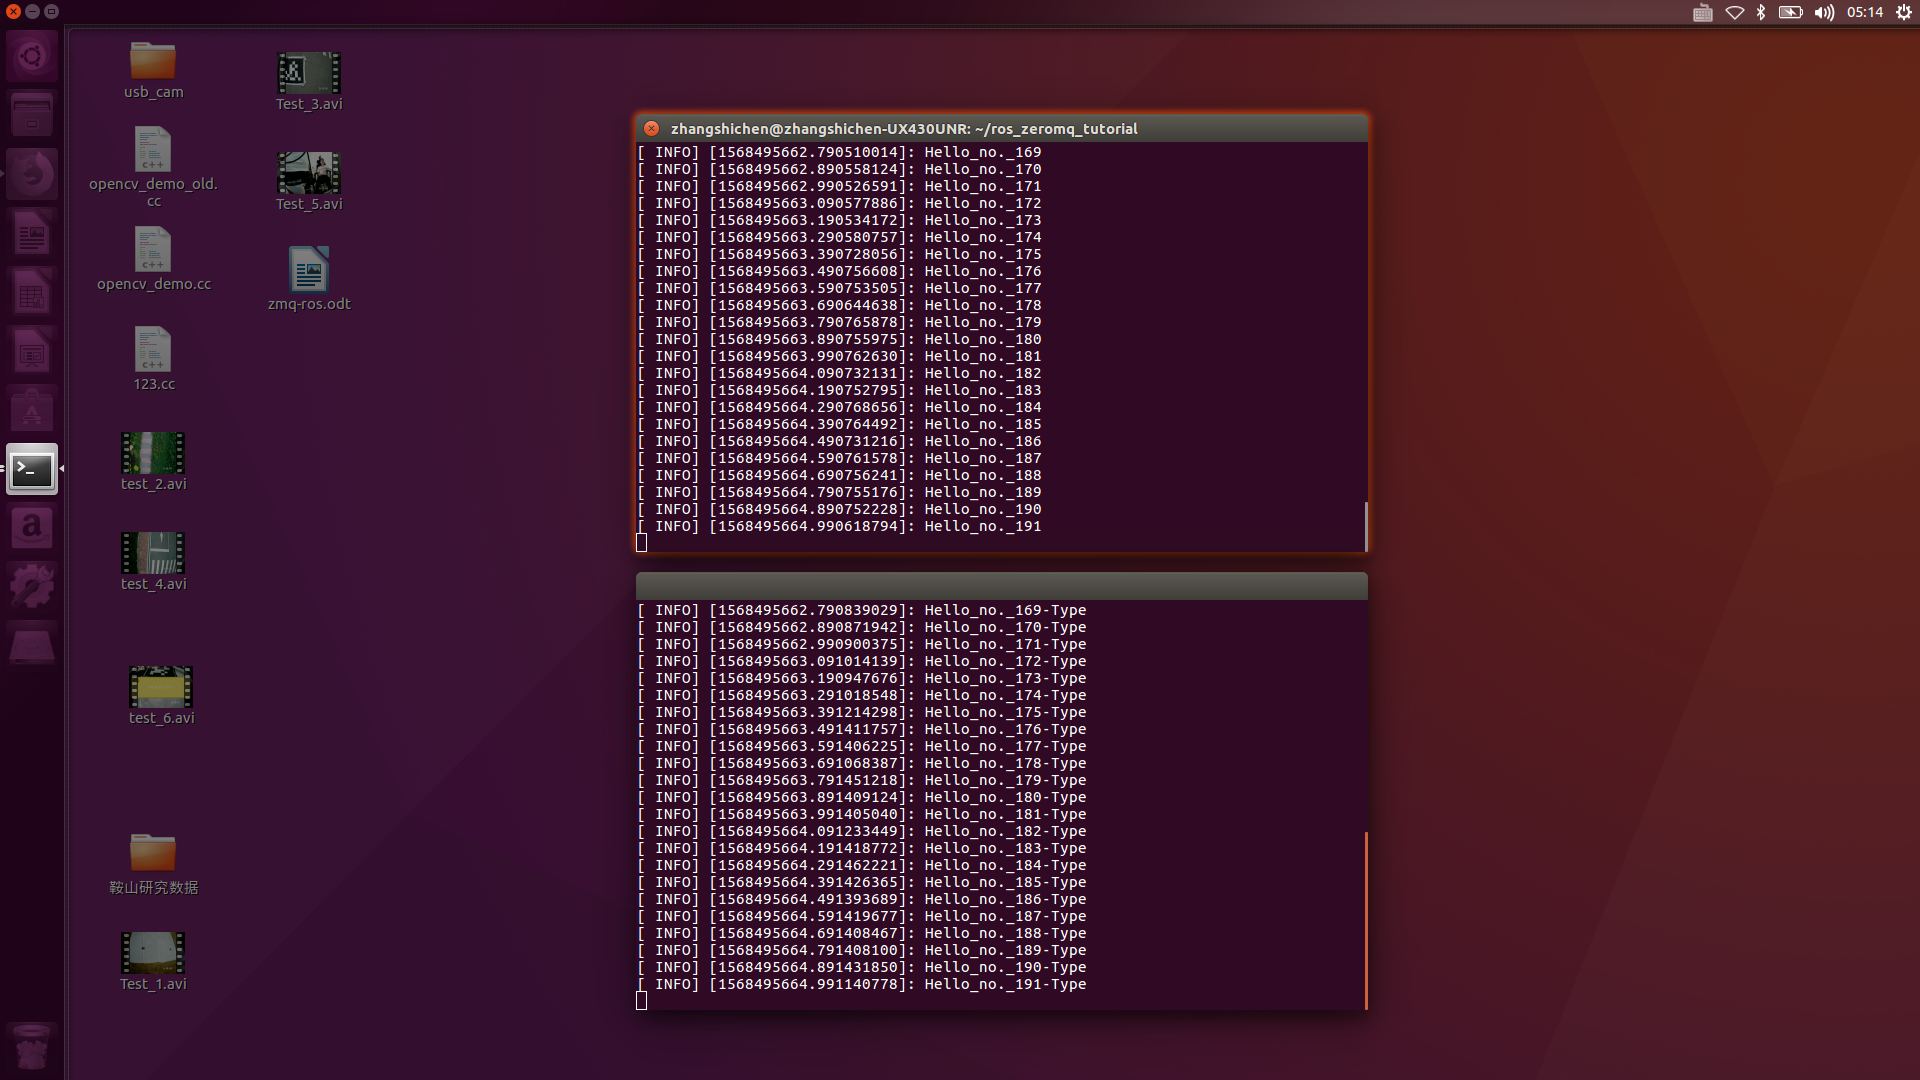Image resolution: width=1920 pixels, height=1080 pixels.
Task: Select the zmq-ros.odt document icon
Action: 309,270
